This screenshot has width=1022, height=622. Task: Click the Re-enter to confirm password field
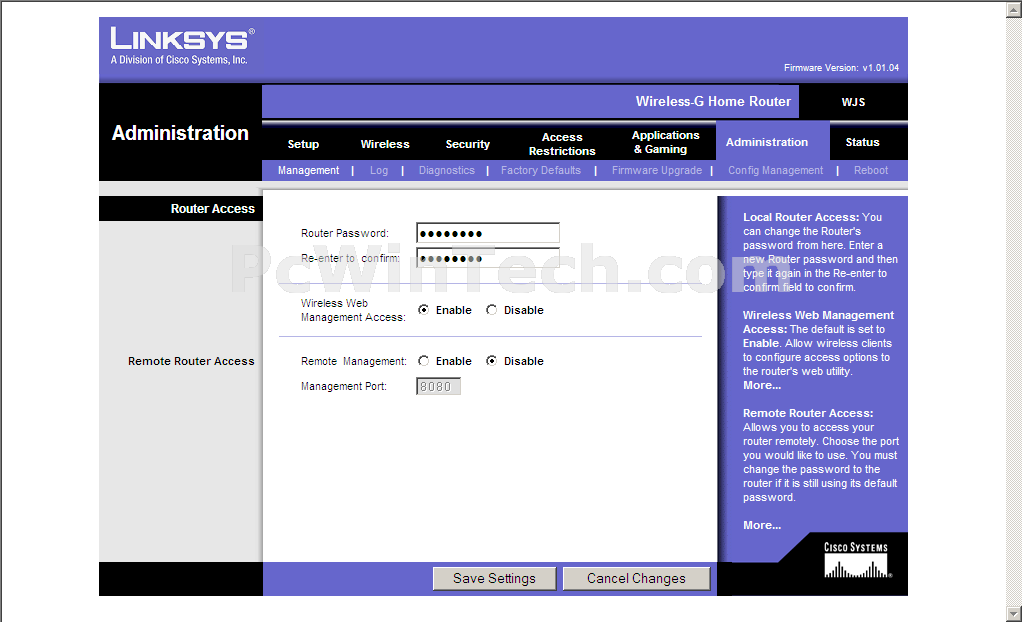coord(488,258)
